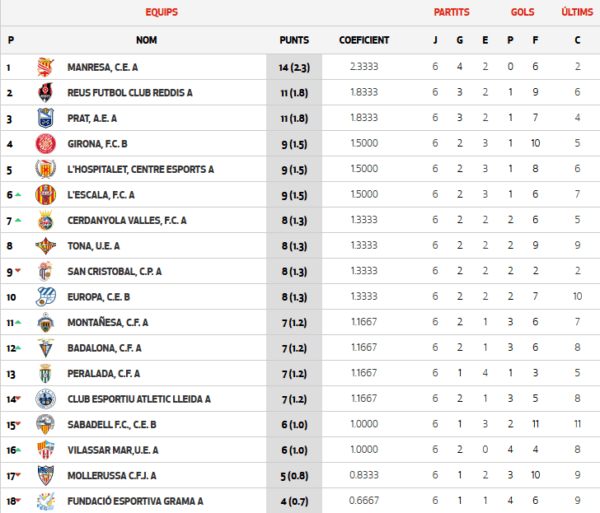
Task: Click the NOM column header
Action: tap(147, 40)
